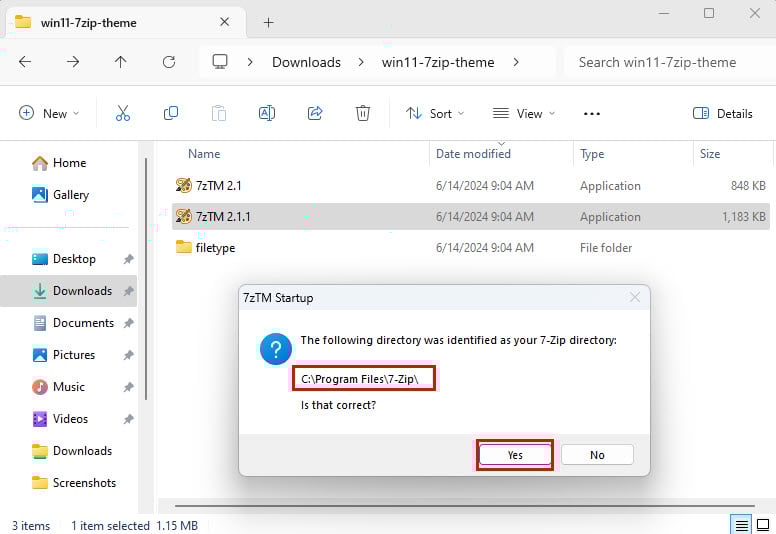Toggle the Details pane
The height and width of the screenshot is (534, 776).
tap(723, 114)
